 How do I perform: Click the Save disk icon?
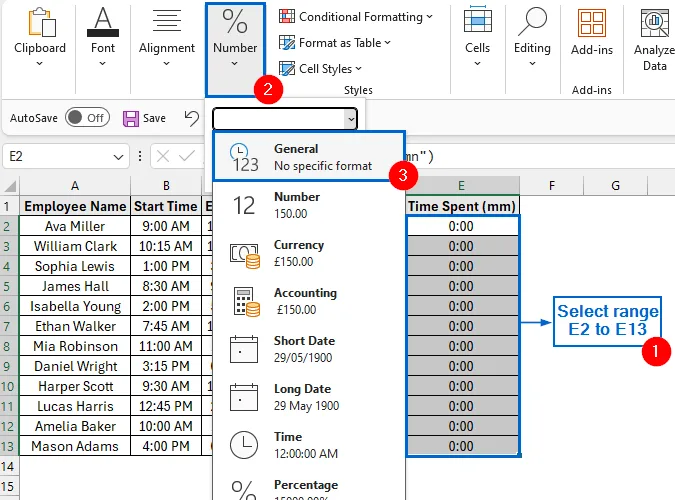click(x=131, y=118)
